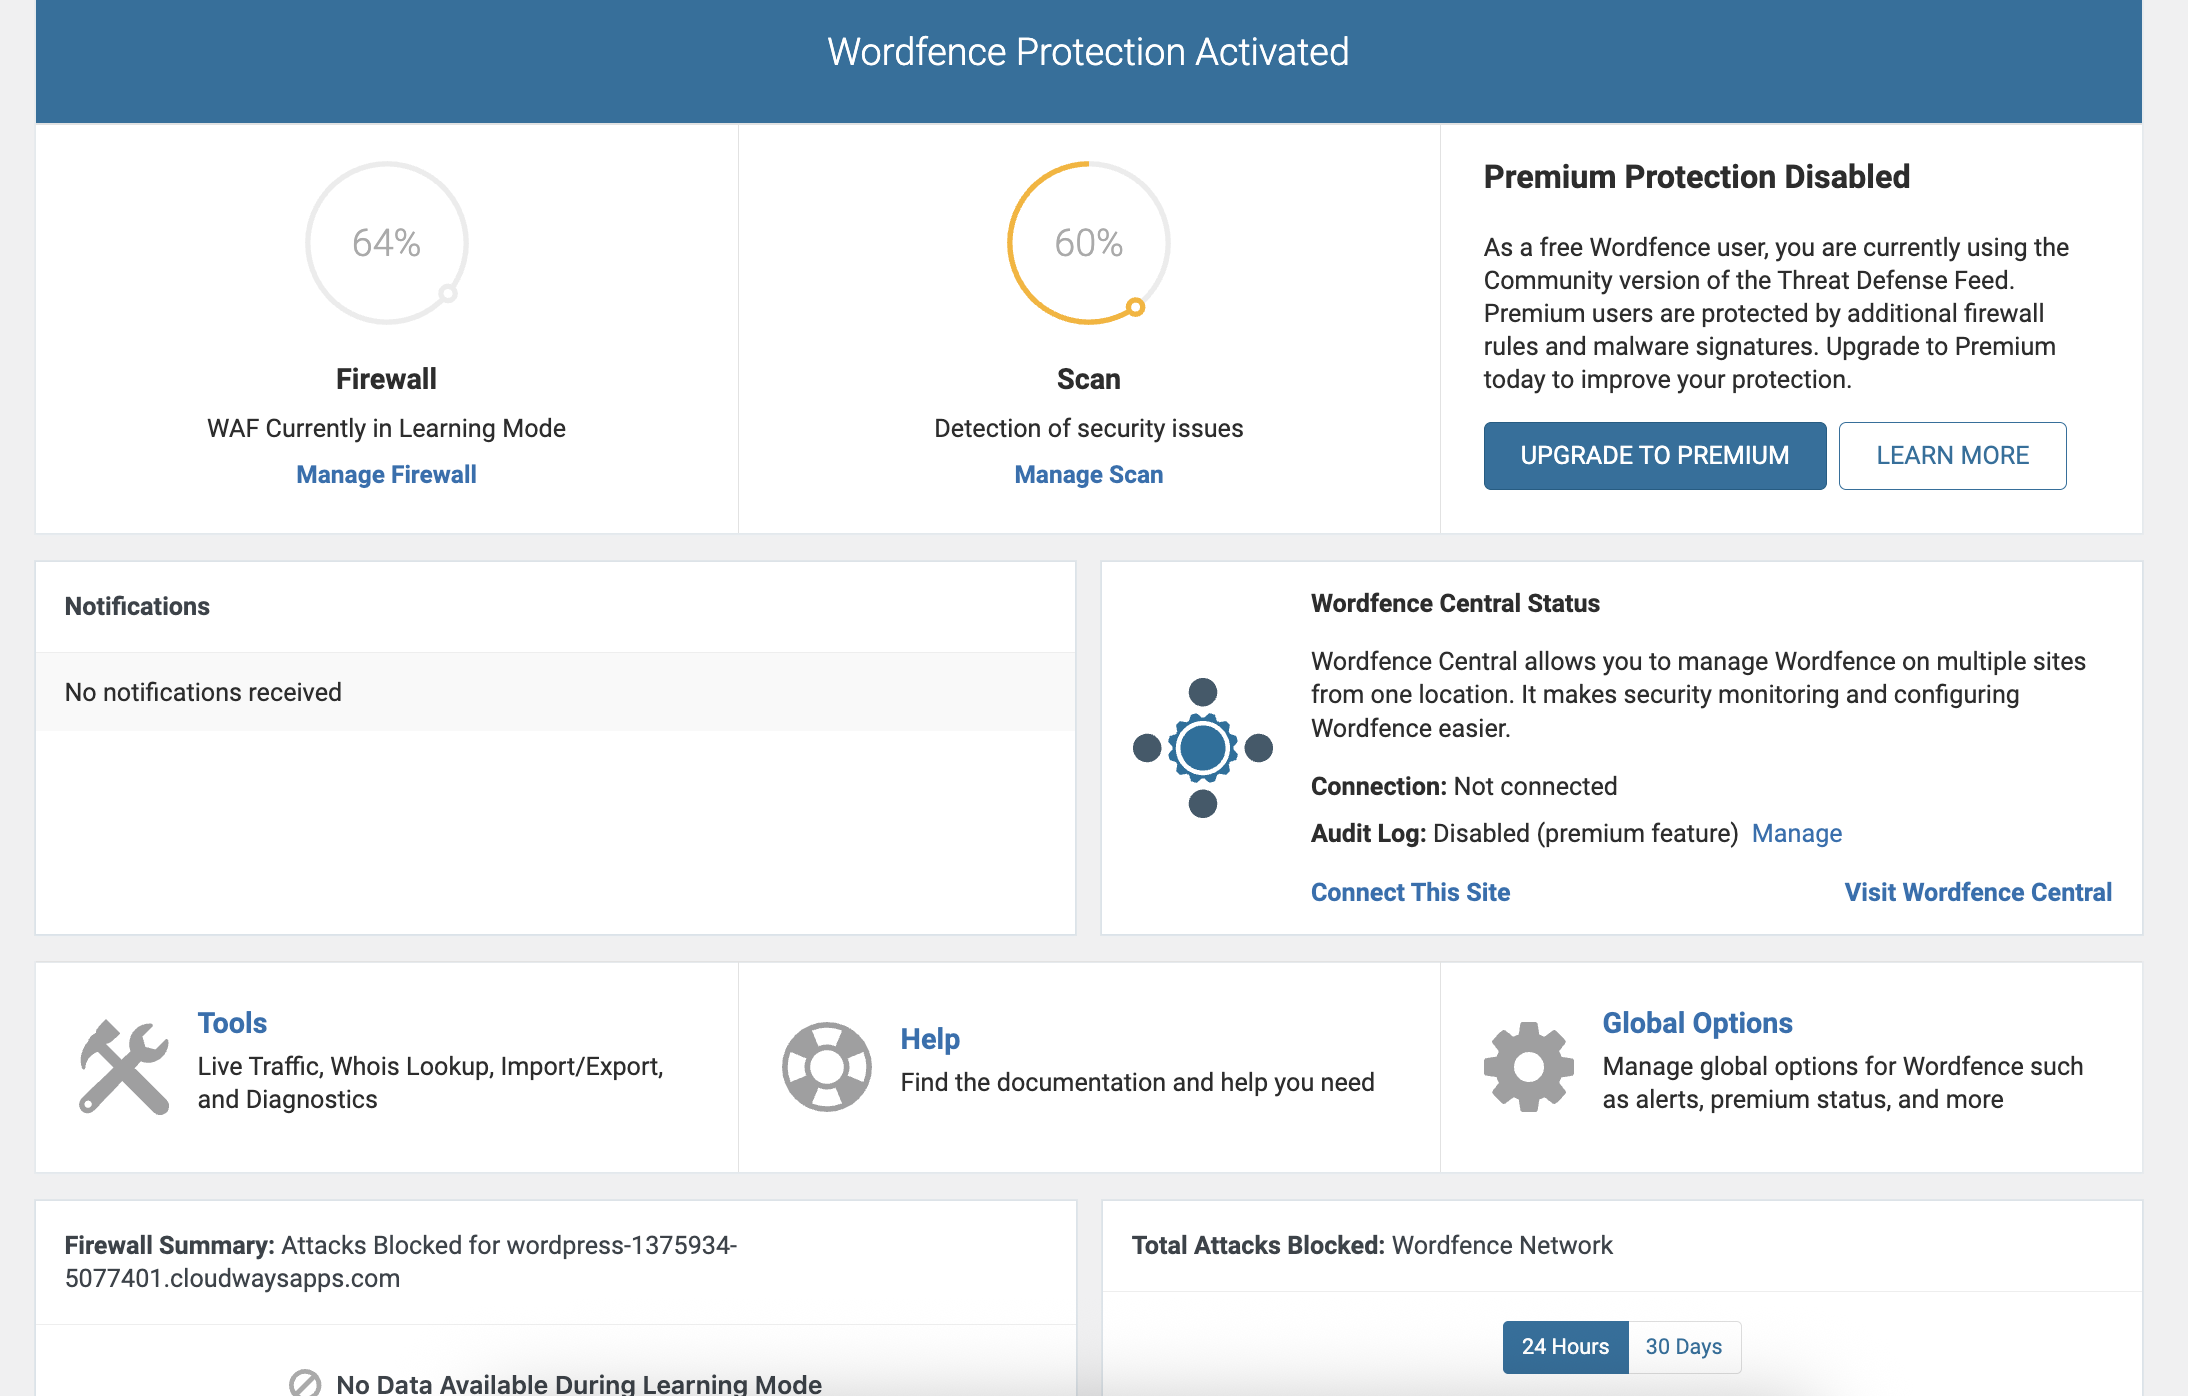
Task: Switch to the 30 Days tab
Action: (1683, 1346)
